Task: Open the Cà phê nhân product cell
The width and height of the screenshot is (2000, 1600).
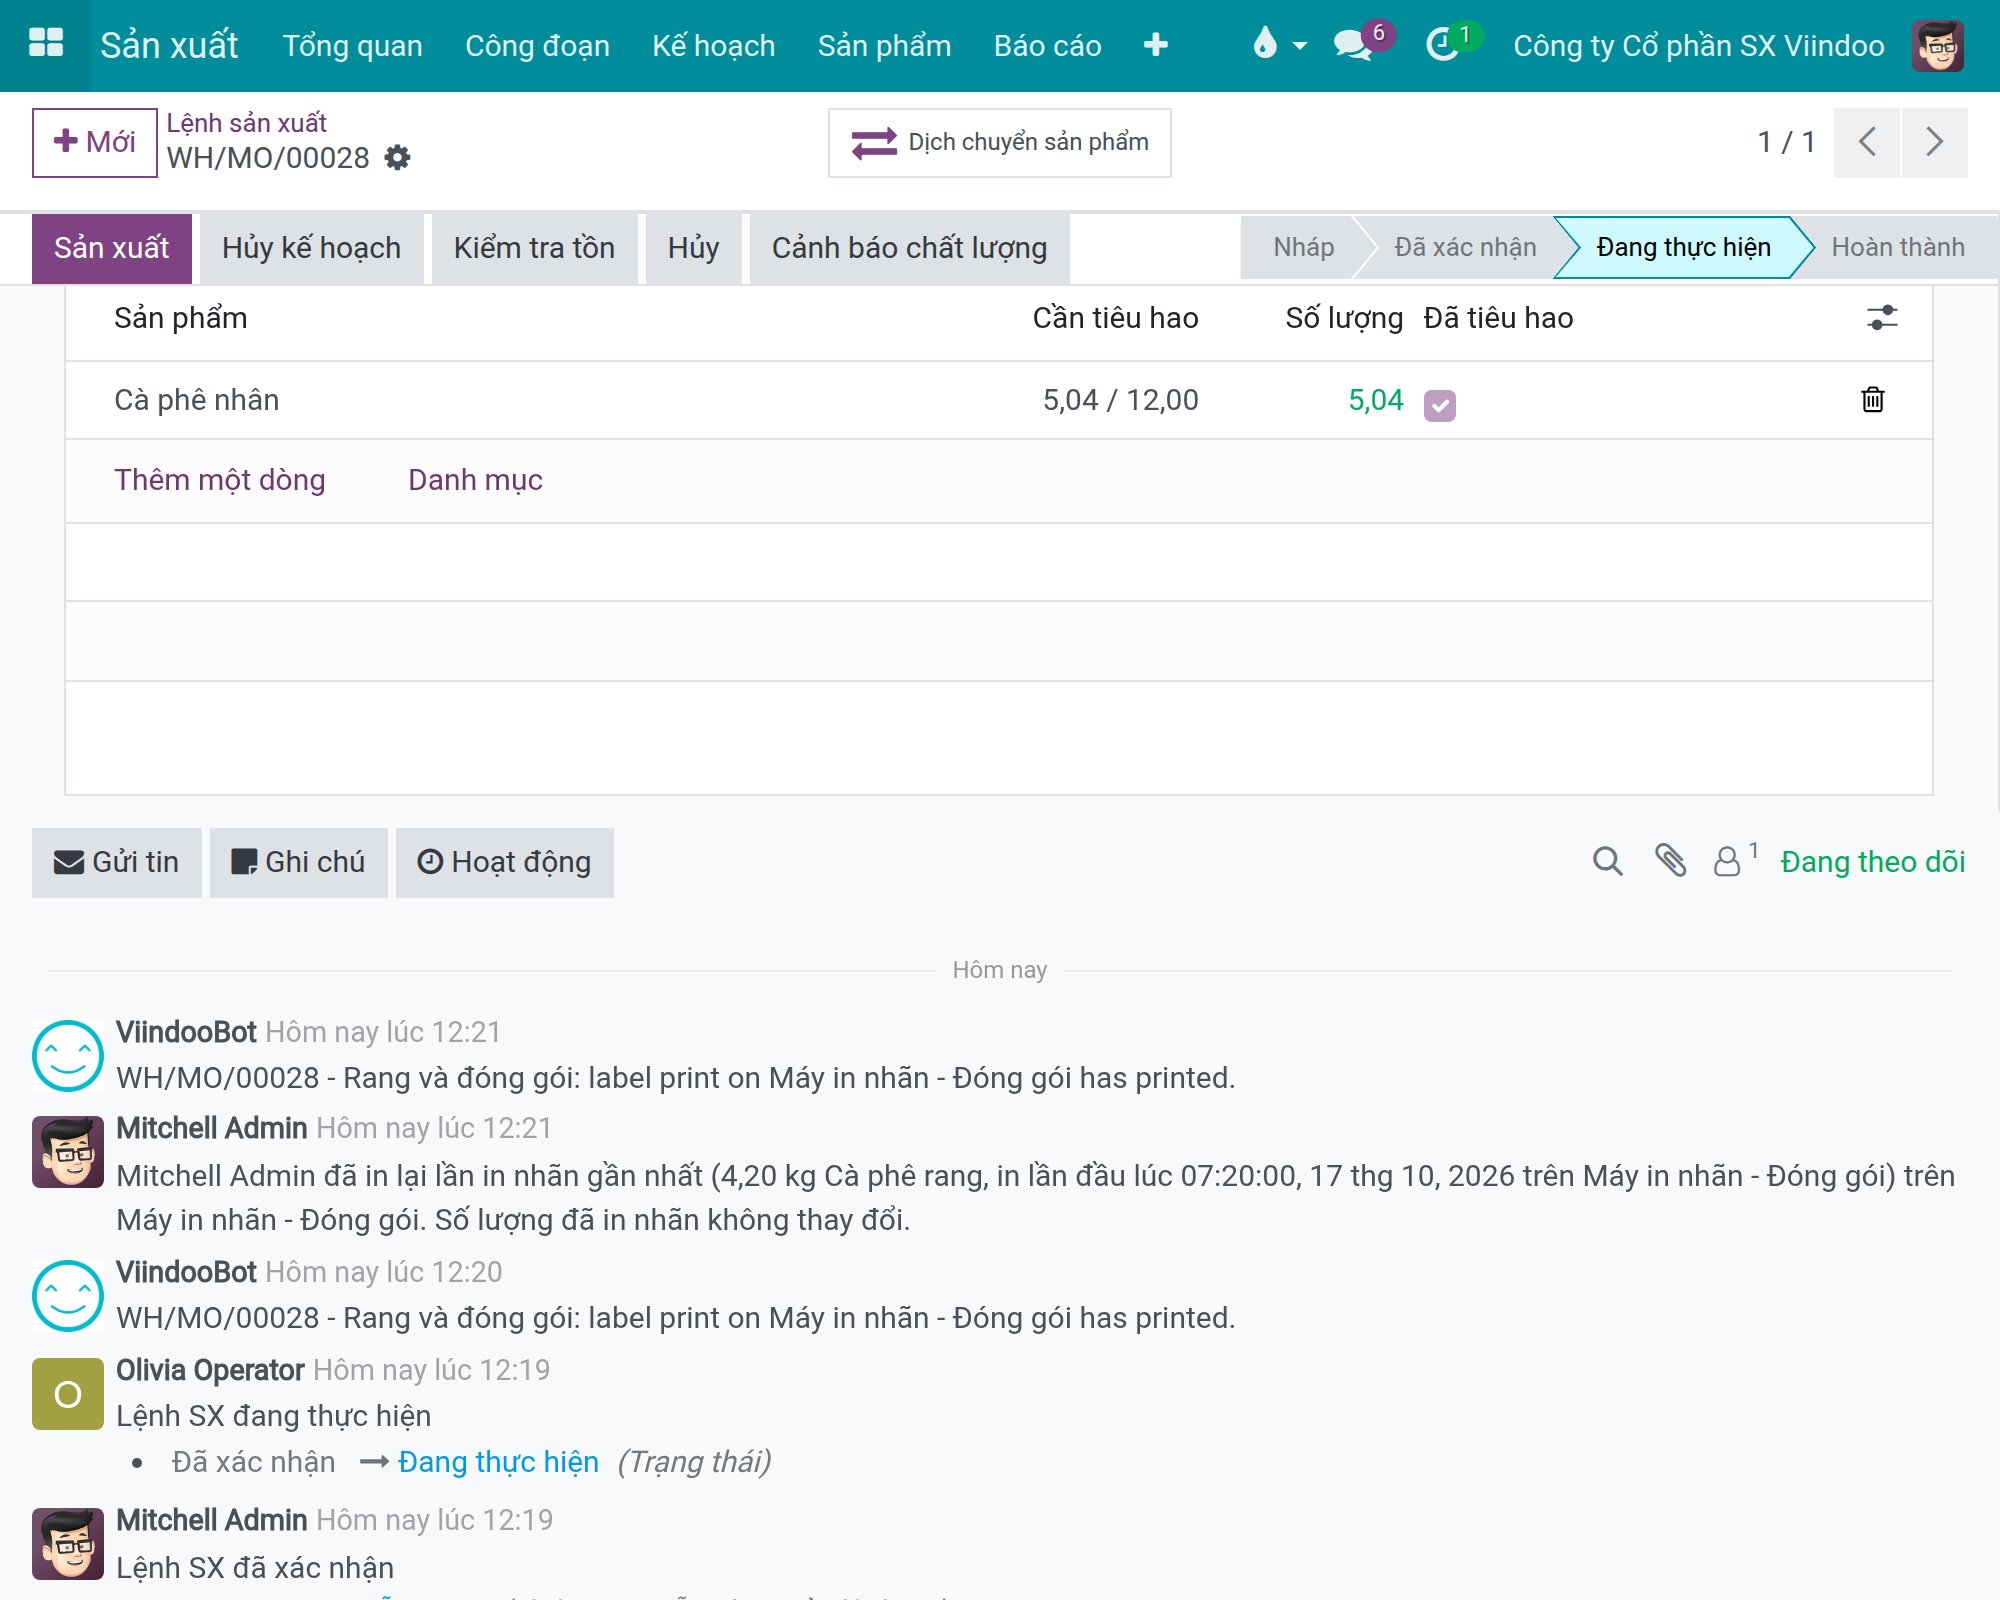Action: [x=197, y=400]
